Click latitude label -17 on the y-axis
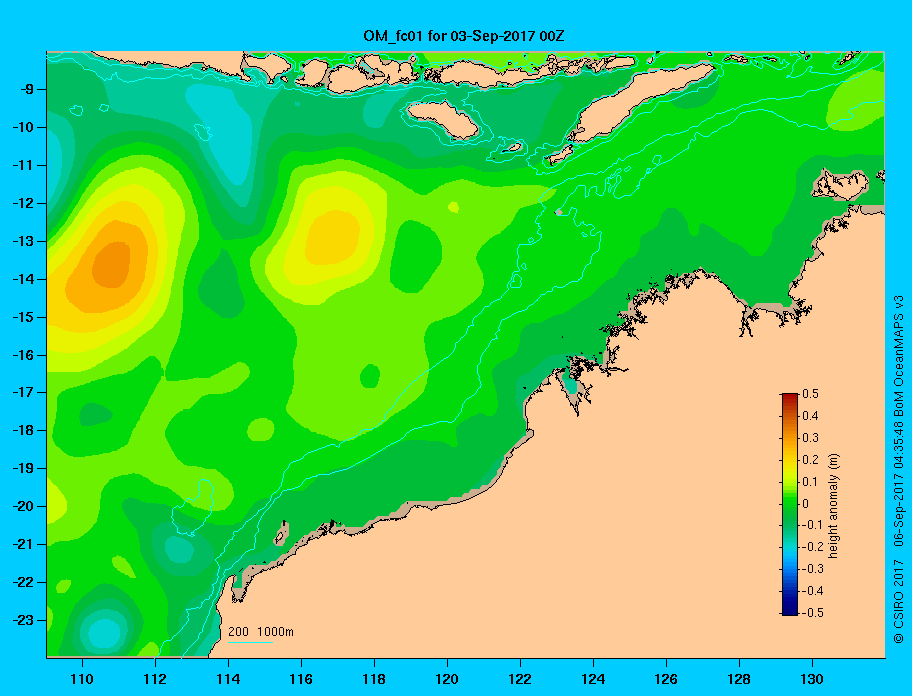The width and height of the screenshot is (912, 696). pos(23,392)
